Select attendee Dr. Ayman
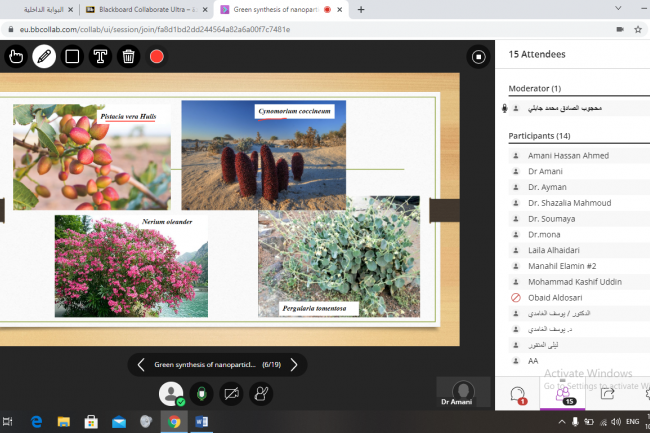 click(580, 187)
